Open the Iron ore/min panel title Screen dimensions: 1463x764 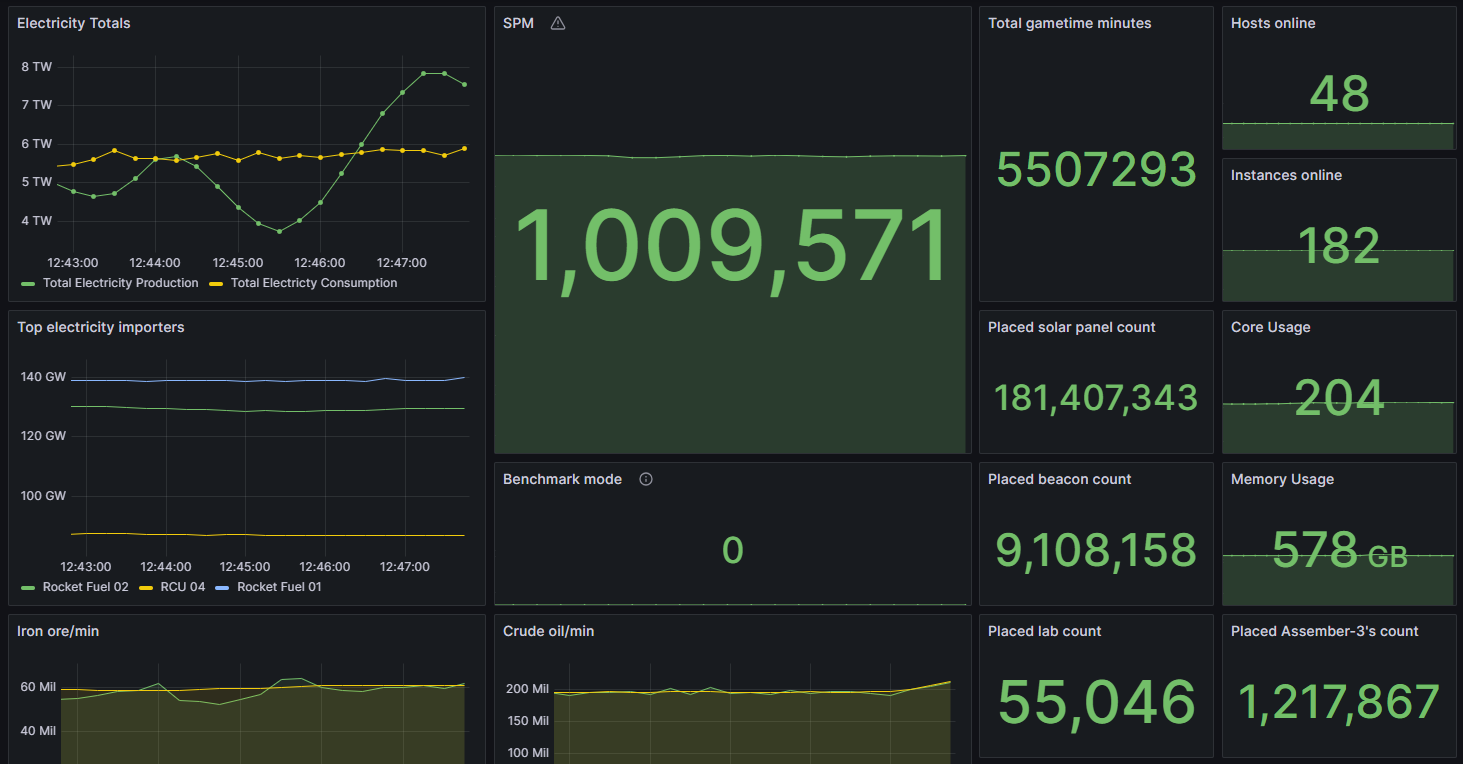[x=58, y=631]
